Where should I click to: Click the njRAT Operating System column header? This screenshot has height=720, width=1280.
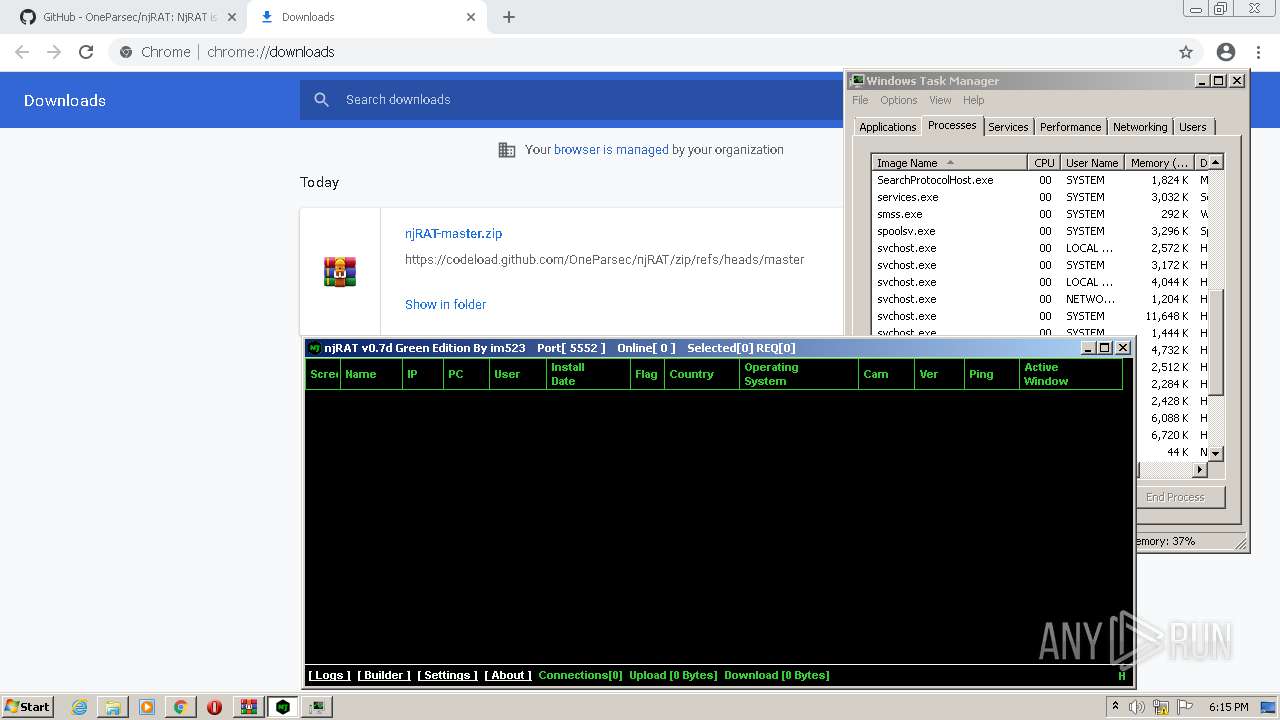point(798,374)
